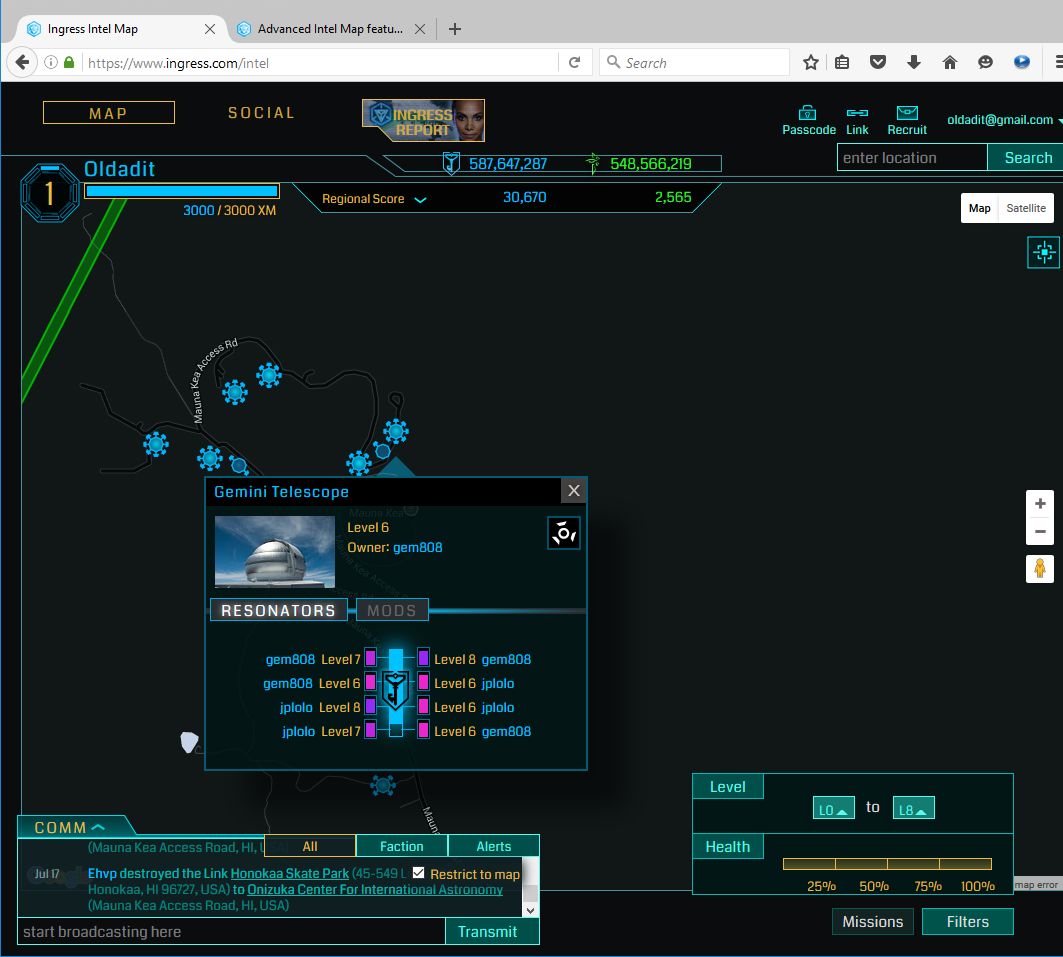Zoom out the map with minus button
The image size is (1063, 957).
pyautogui.click(x=1040, y=532)
